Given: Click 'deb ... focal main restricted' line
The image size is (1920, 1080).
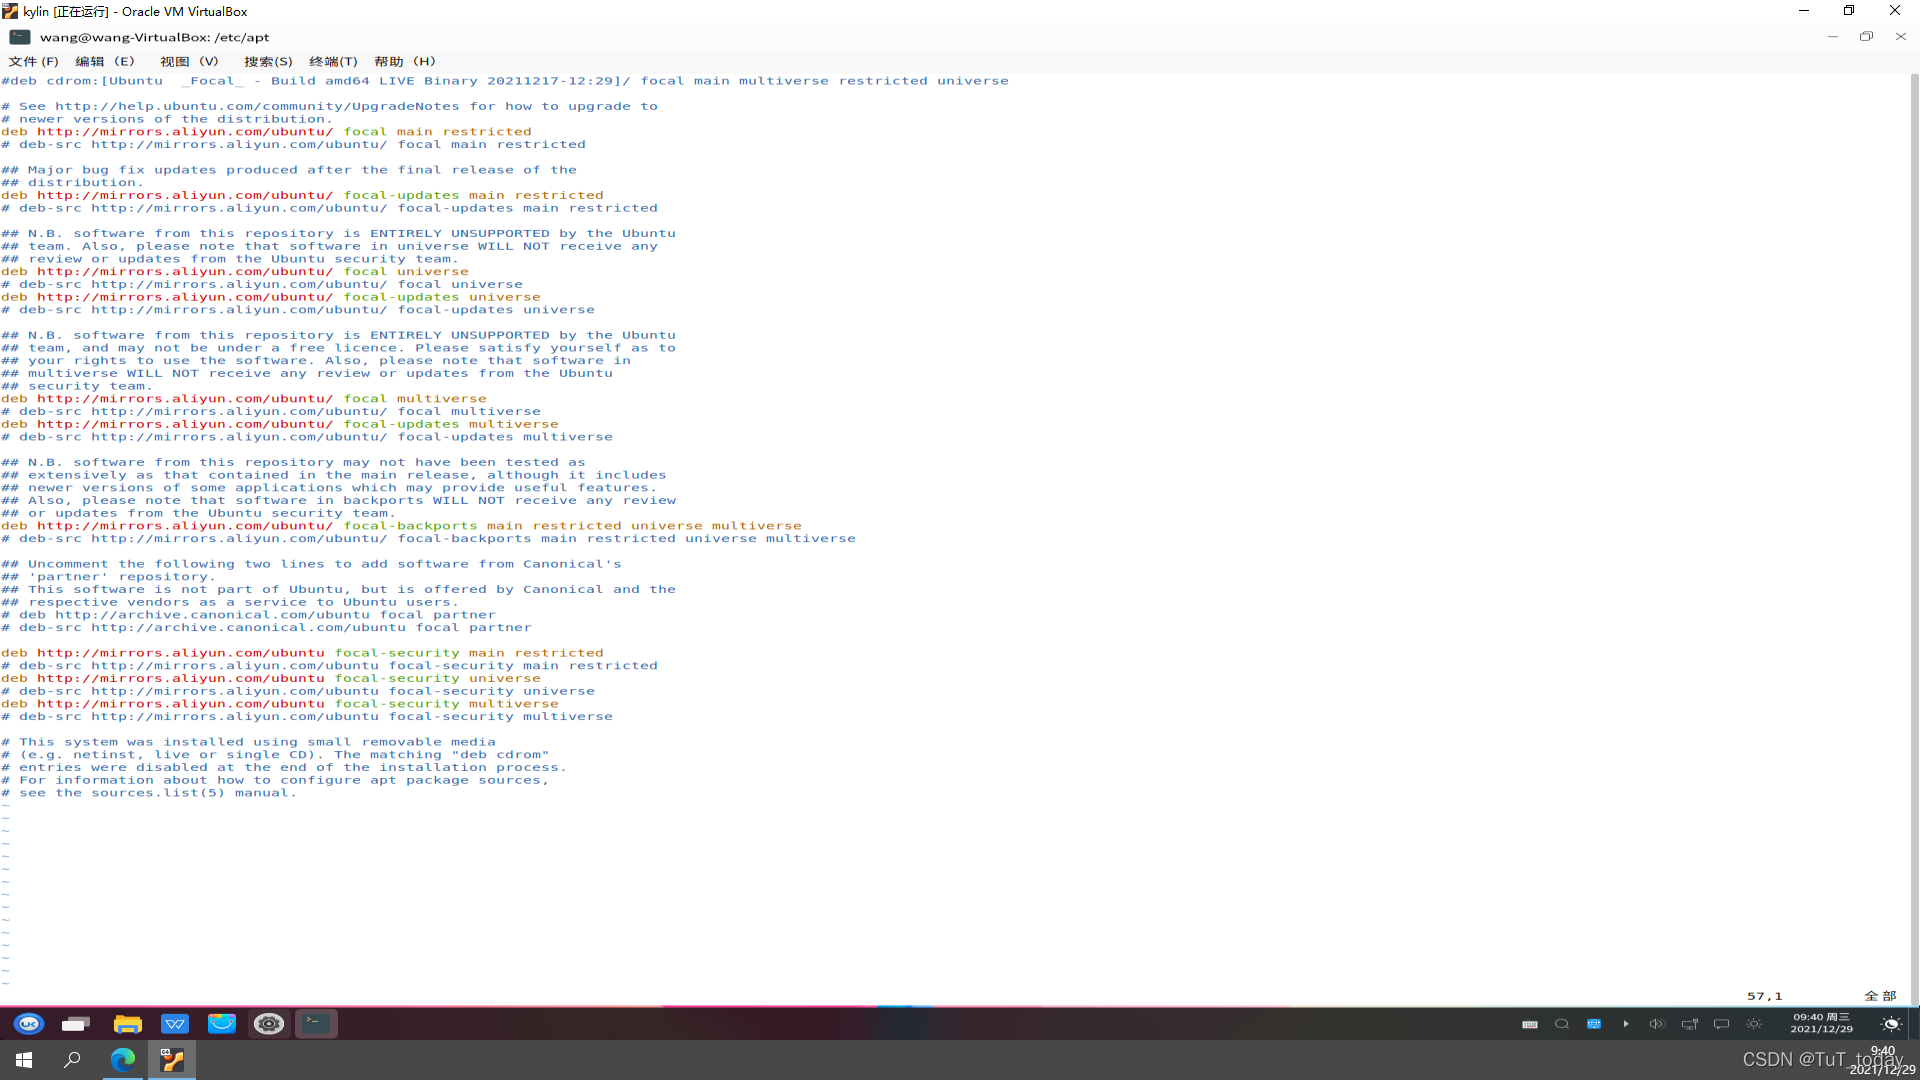Looking at the screenshot, I should tap(266, 132).
